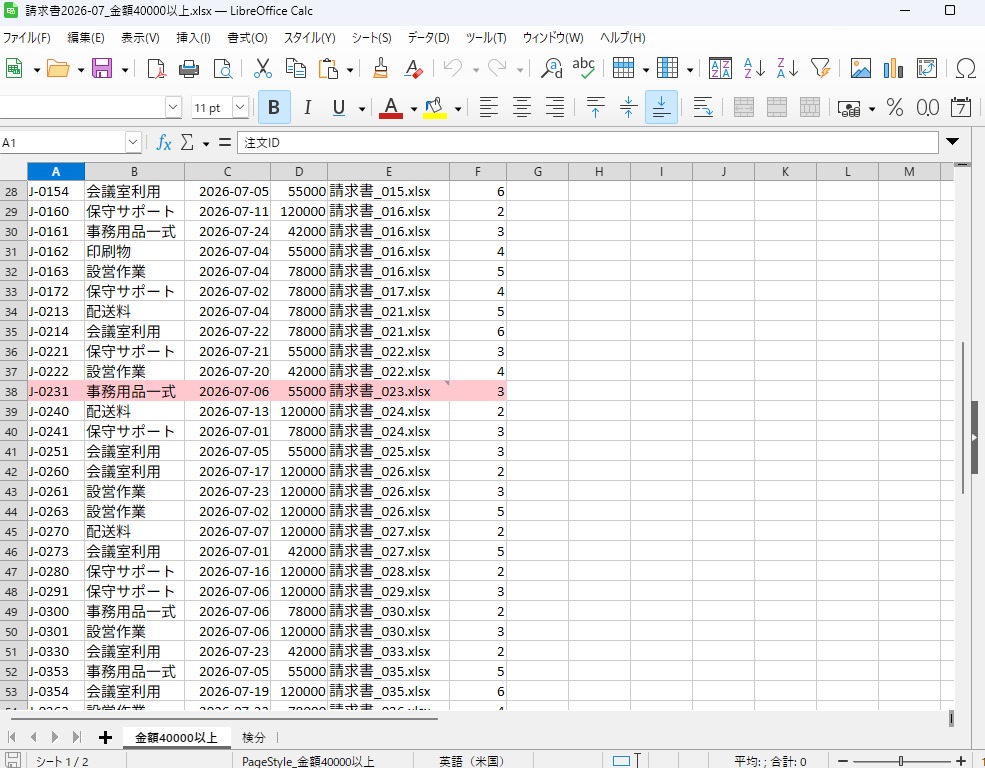Screen dimensions: 985x768
Task: Expand the formula bar
Action: click(x=952, y=141)
